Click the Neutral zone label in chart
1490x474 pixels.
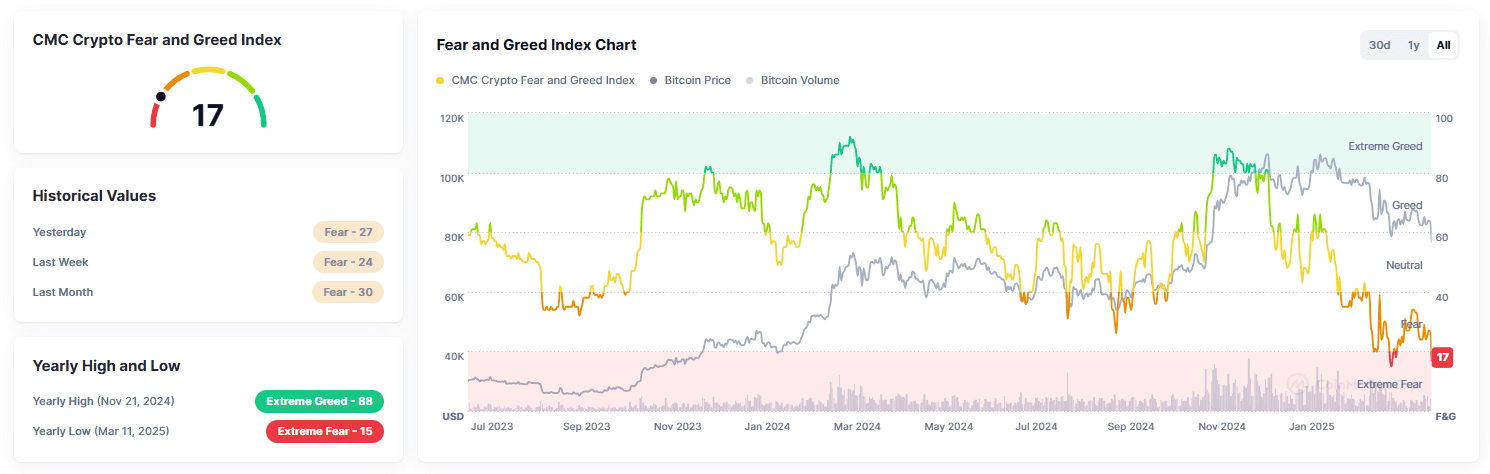pos(1403,265)
